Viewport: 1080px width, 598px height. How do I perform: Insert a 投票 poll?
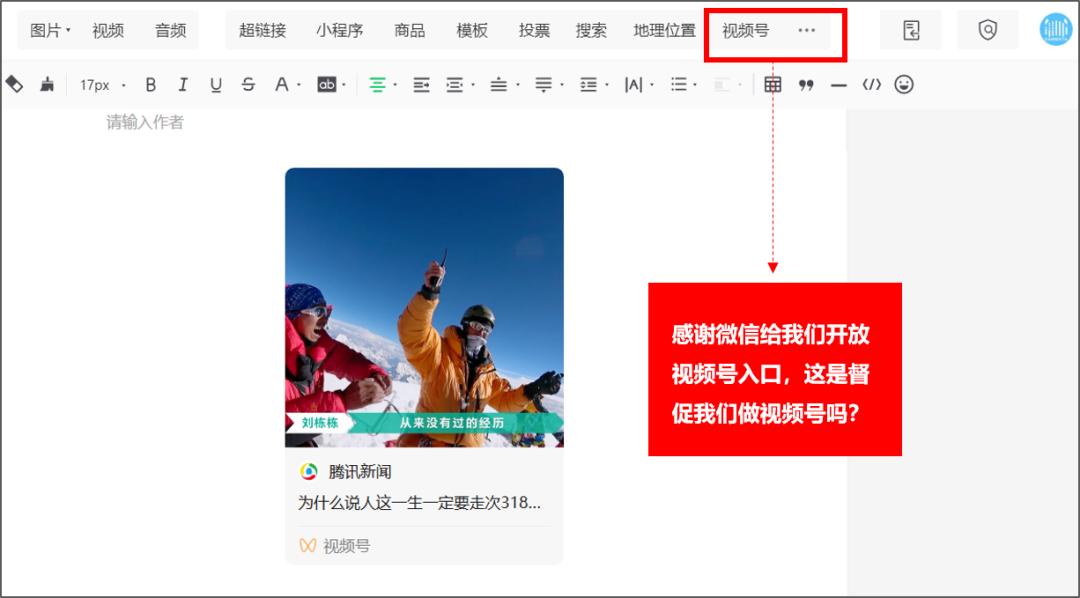click(534, 30)
